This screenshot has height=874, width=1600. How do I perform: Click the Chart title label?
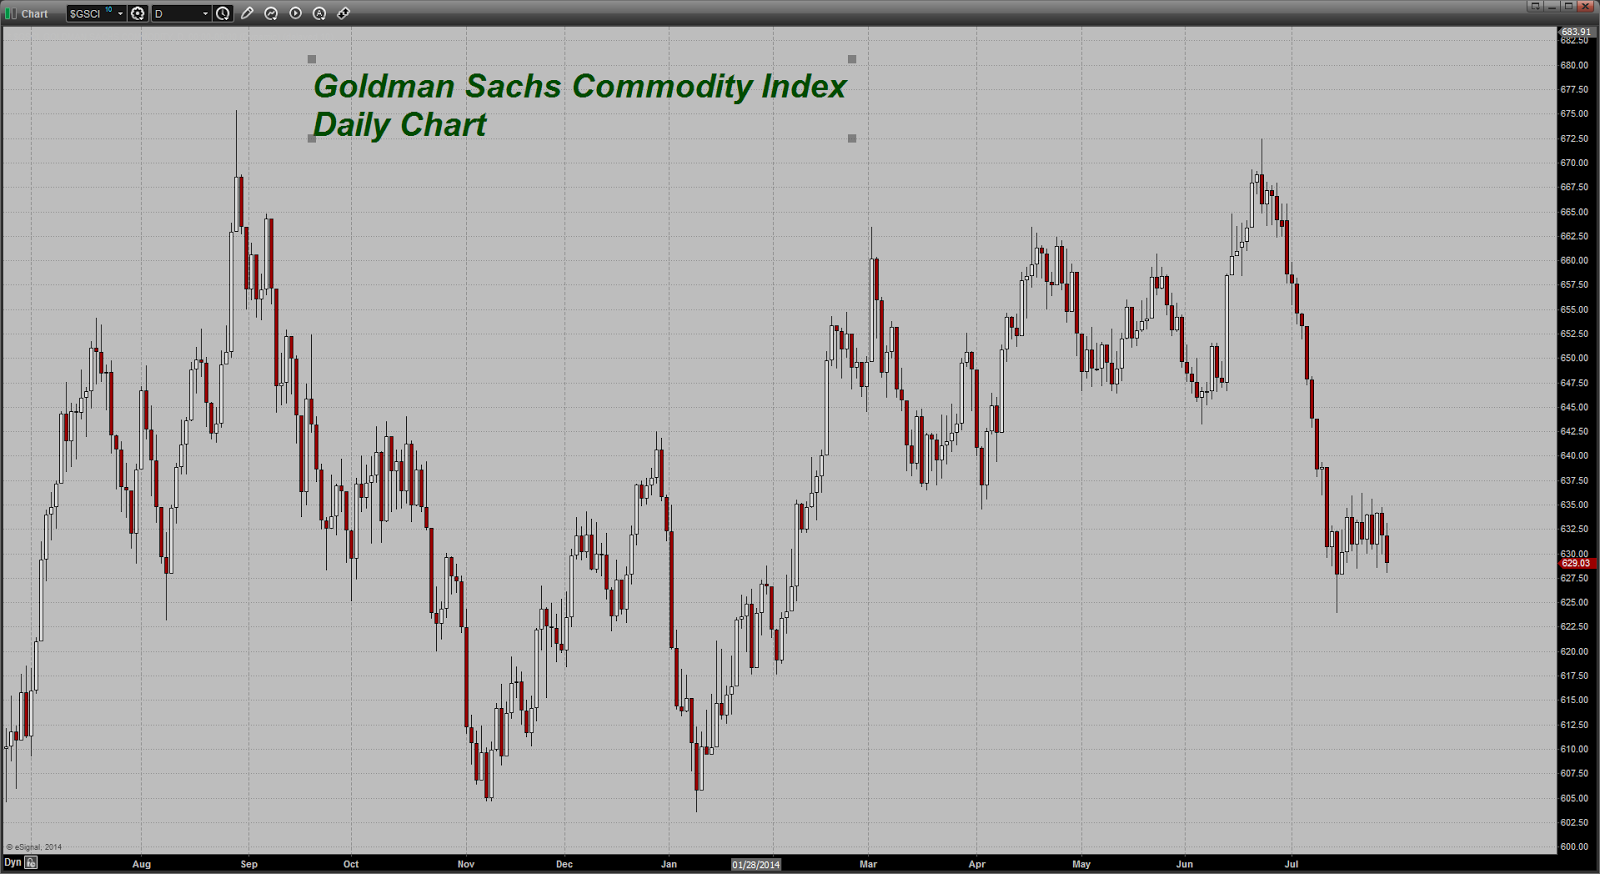[x=35, y=14]
